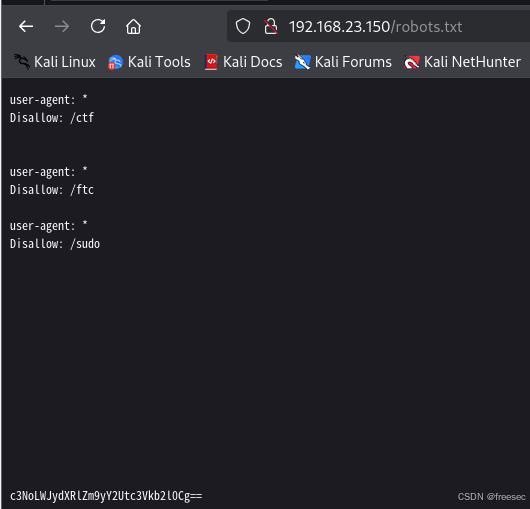Screen dimensions: 530x509
Task: Click the "user-agent: *" line above /ftc
Action: (x=49, y=172)
